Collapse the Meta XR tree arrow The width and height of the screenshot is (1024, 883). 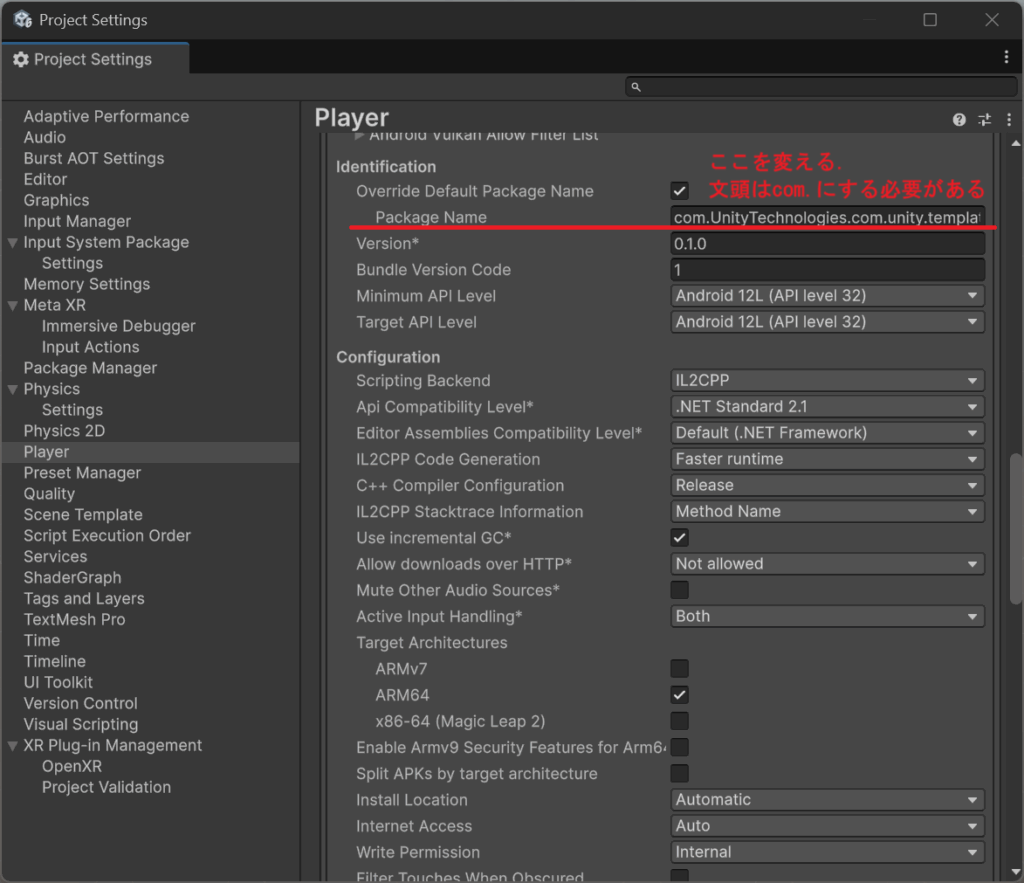[x=12, y=305]
